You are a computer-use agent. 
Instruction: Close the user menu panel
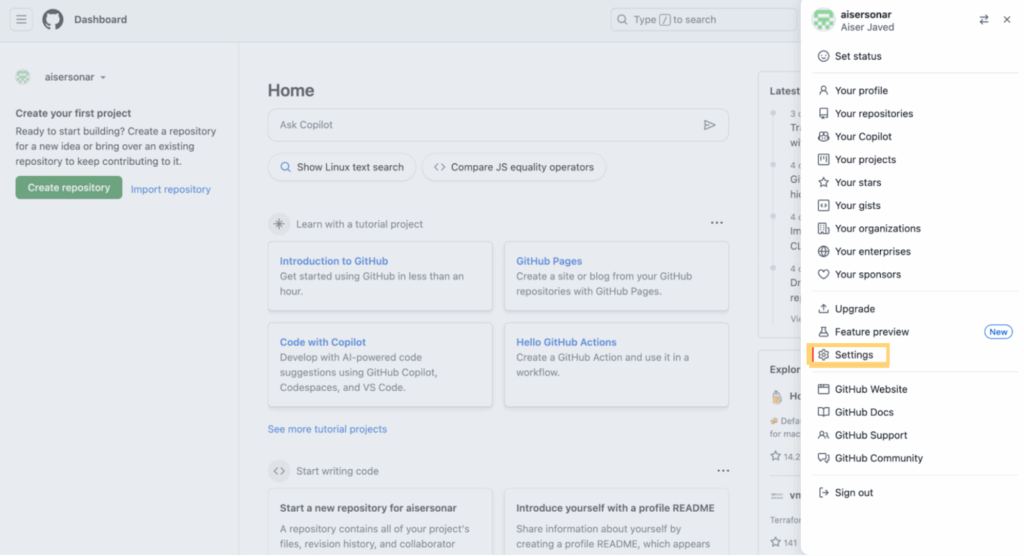tap(1007, 20)
